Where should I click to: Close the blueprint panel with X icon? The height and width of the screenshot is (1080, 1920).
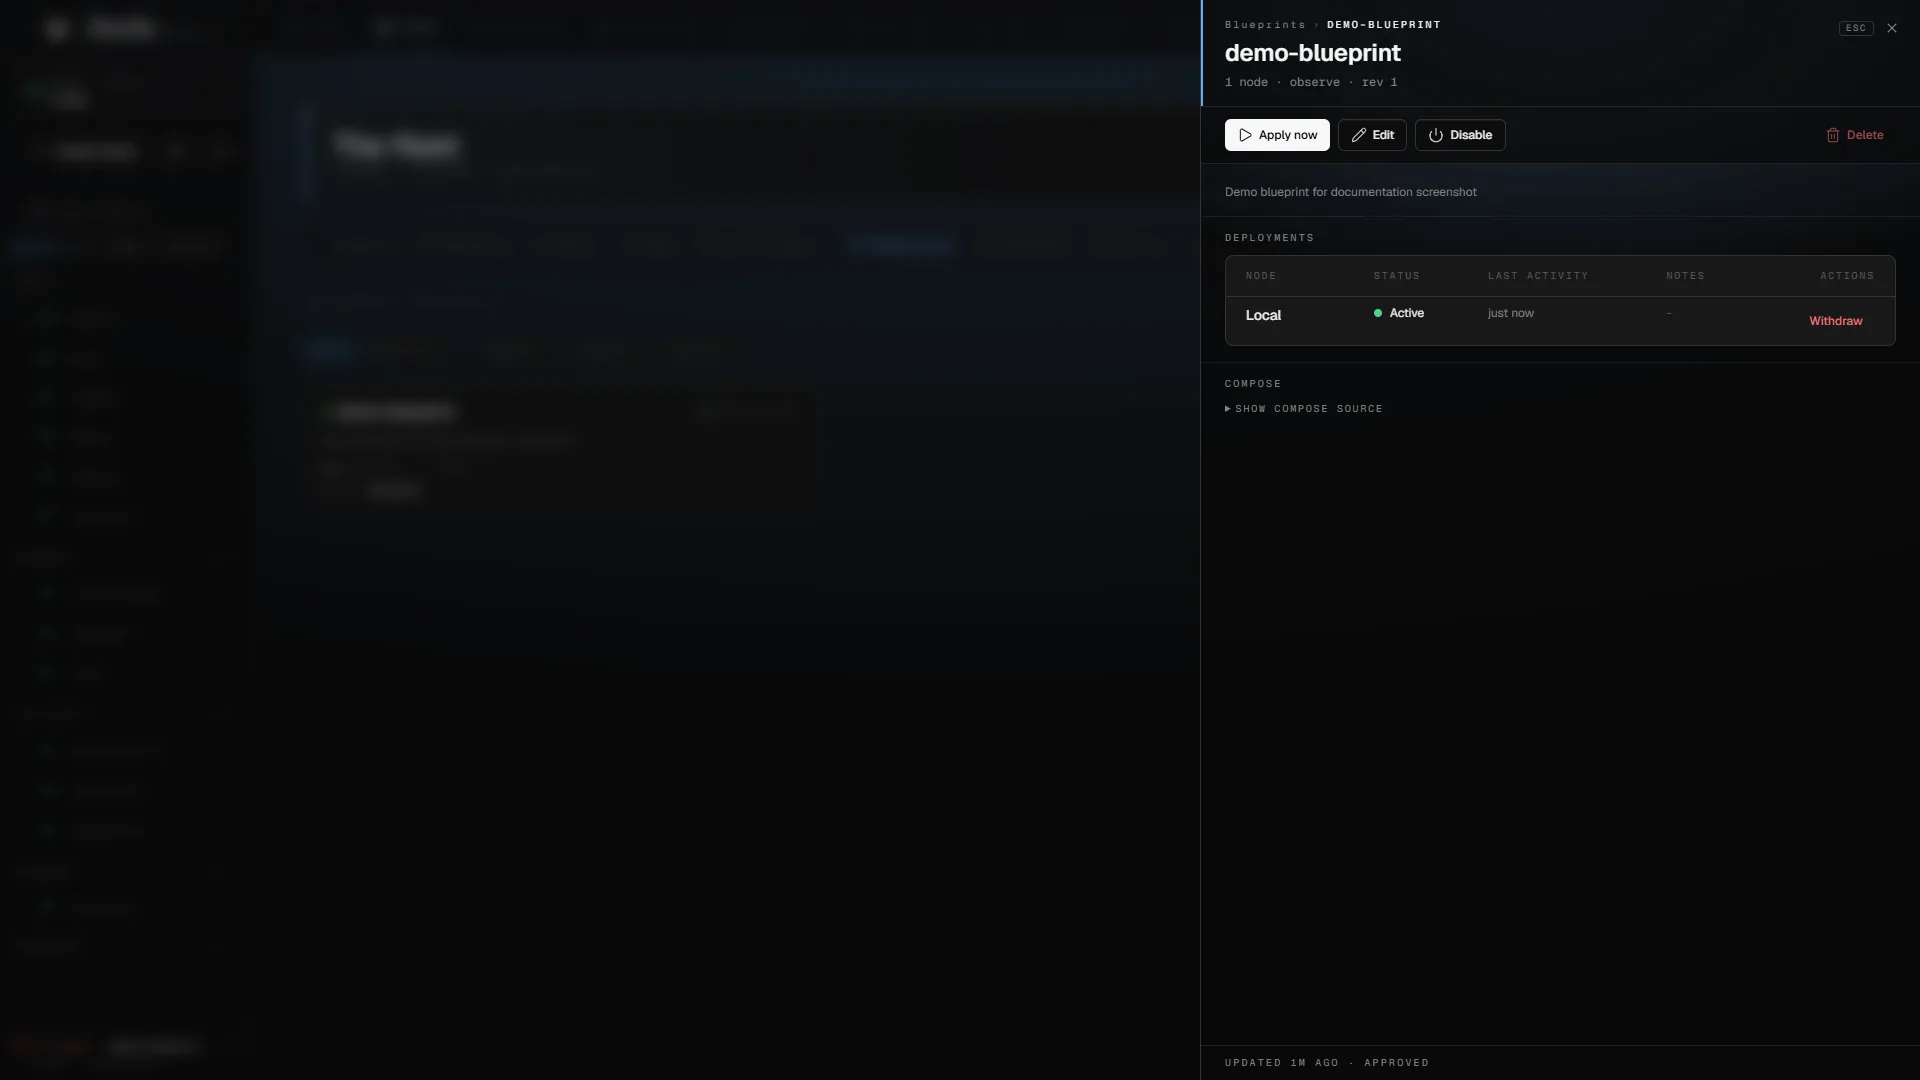pos(1892,28)
